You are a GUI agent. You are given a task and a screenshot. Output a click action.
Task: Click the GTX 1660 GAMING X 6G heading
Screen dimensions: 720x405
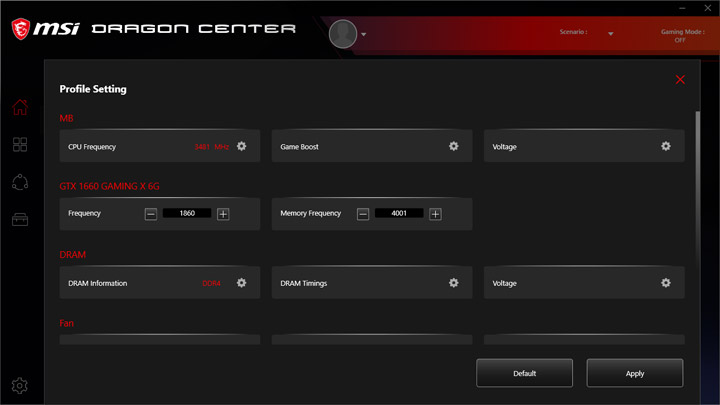(109, 186)
